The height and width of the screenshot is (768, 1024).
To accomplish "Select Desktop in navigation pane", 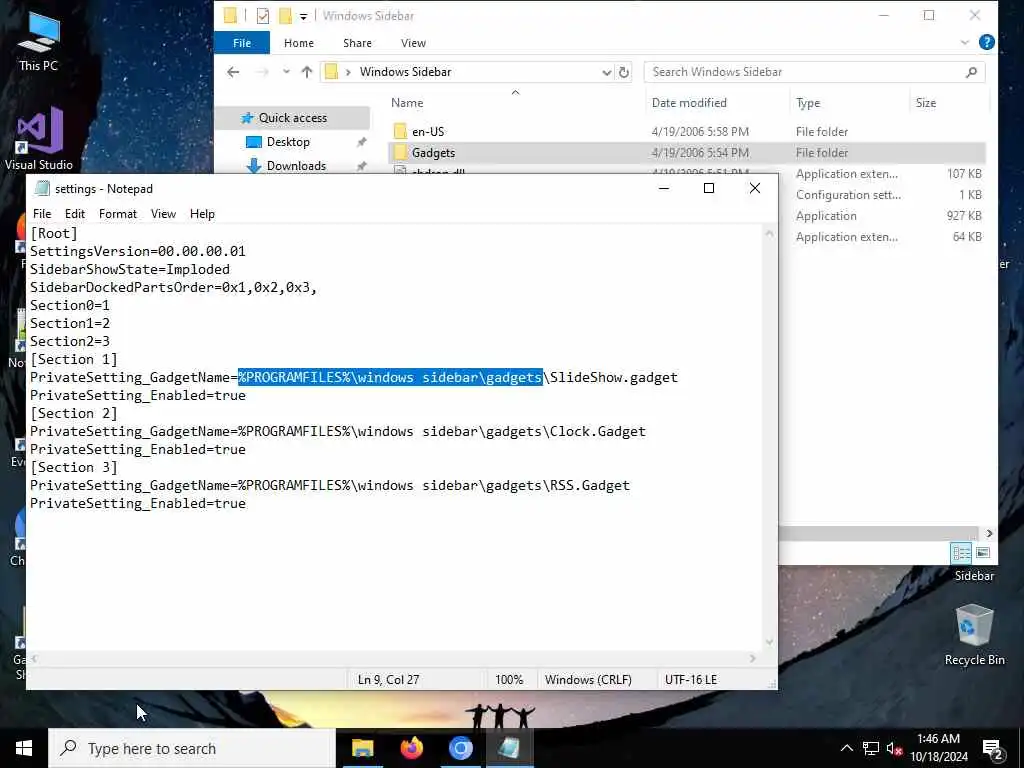I will point(288,142).
